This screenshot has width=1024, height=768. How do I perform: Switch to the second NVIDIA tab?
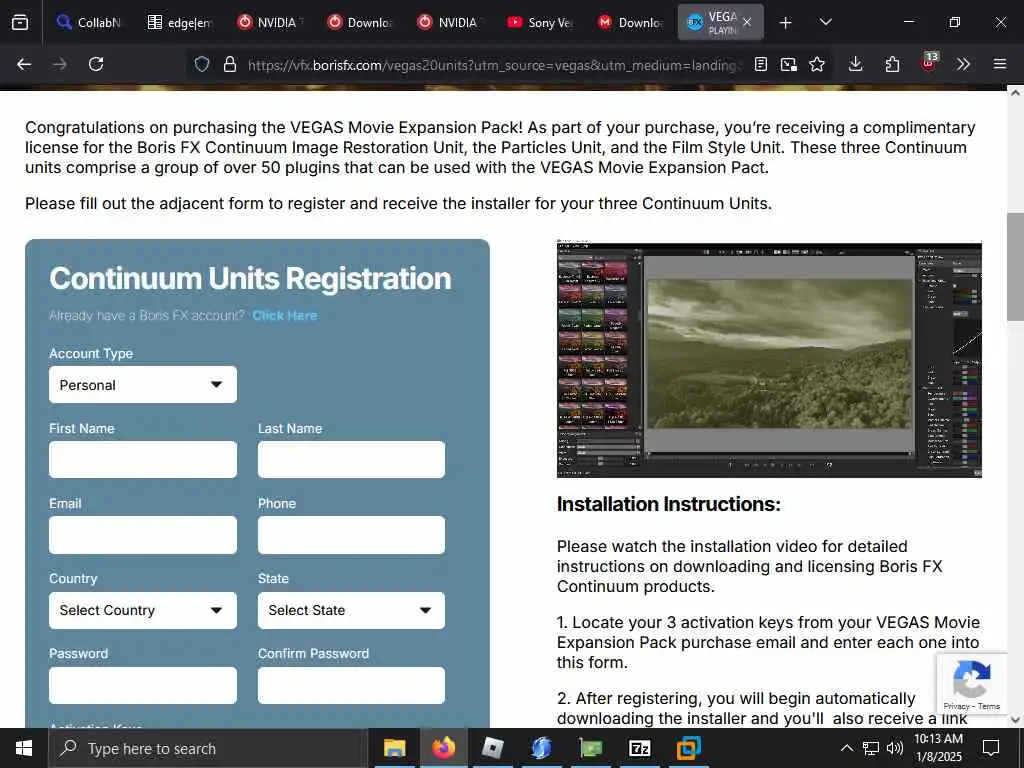449,22
